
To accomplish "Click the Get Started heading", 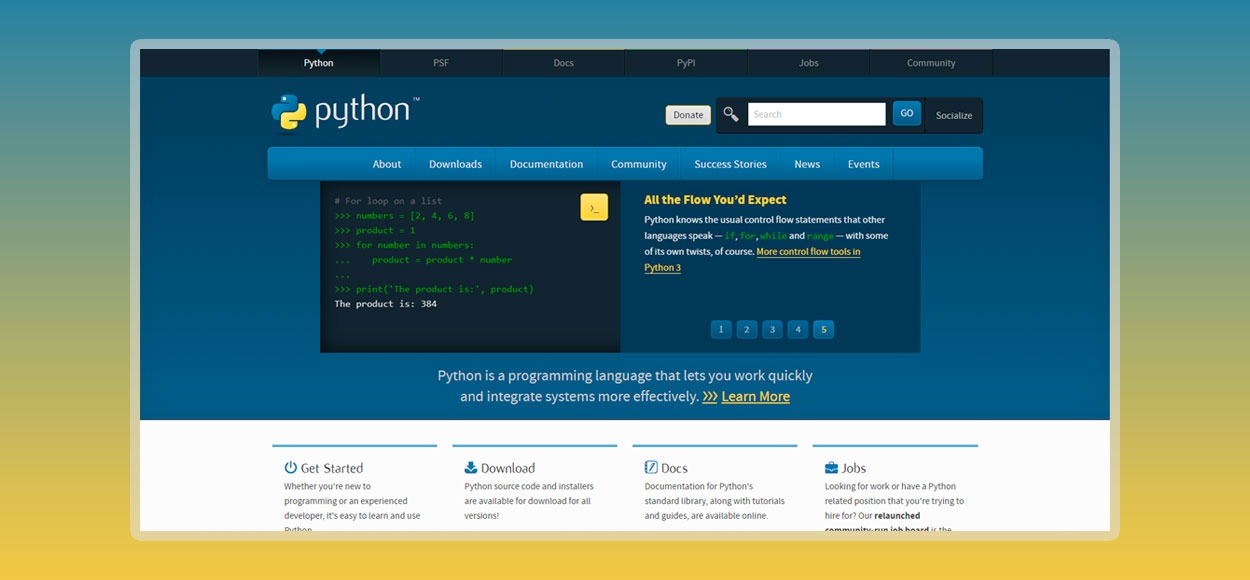I will pyautogui.click(x=332, y=468).
